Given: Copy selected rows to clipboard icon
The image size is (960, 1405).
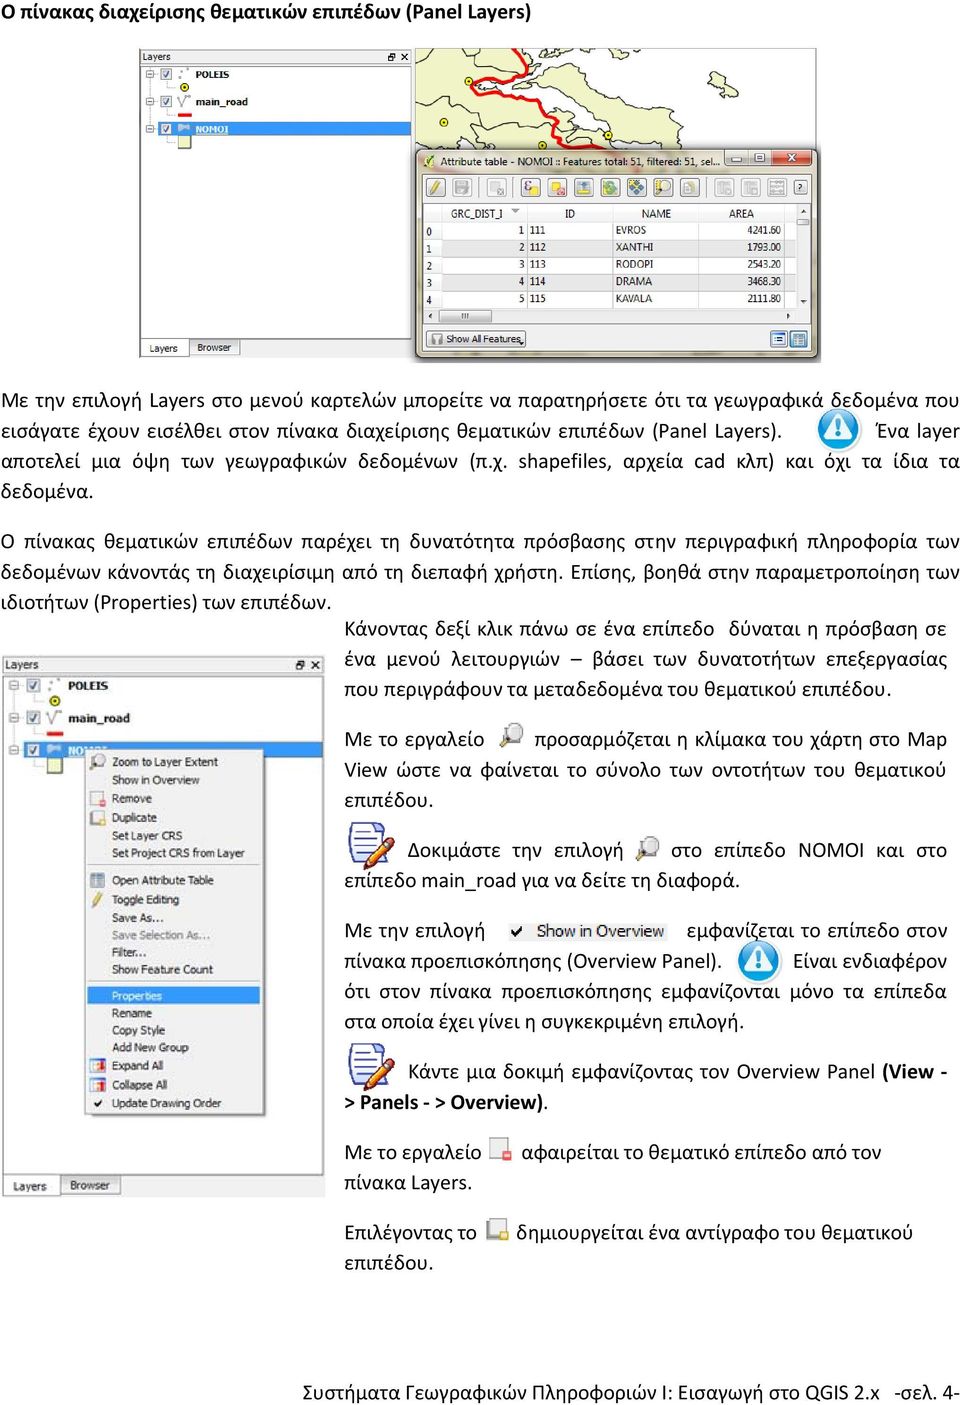Looking at the screenshot, I should click(x=689, y=187).
